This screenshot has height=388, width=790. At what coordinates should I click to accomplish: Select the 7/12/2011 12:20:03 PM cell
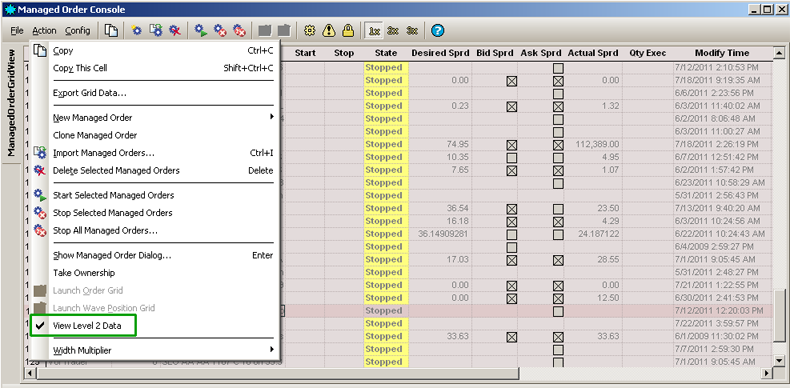pyautogui.click(x=722, y=311)
